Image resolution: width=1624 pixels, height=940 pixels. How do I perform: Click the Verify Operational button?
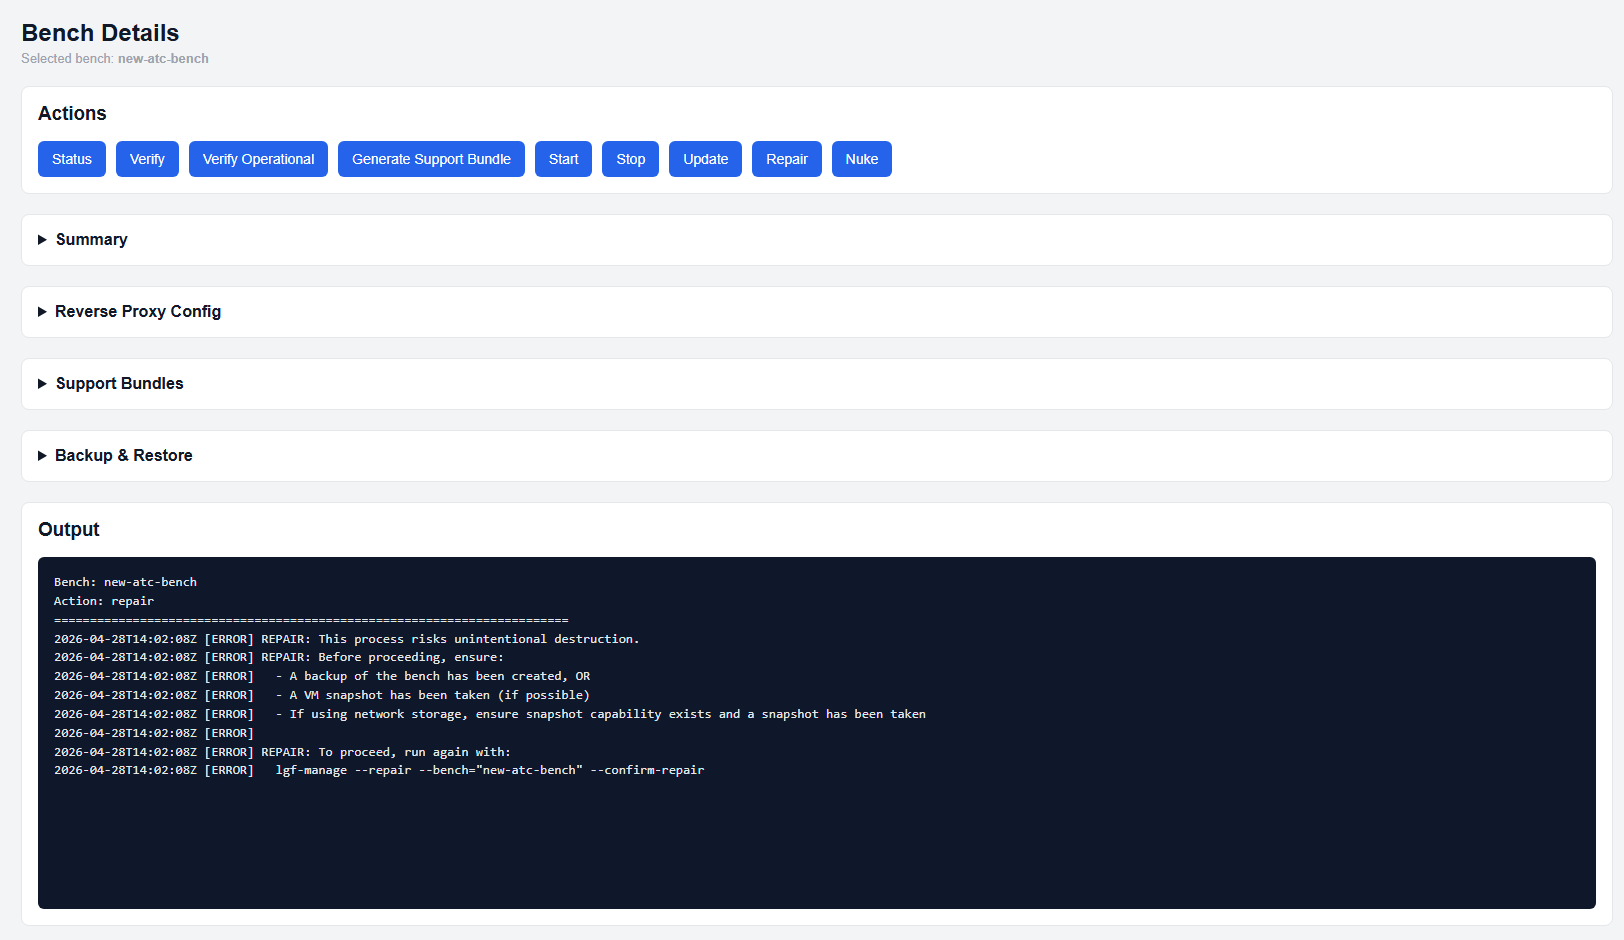coord(258,159)
